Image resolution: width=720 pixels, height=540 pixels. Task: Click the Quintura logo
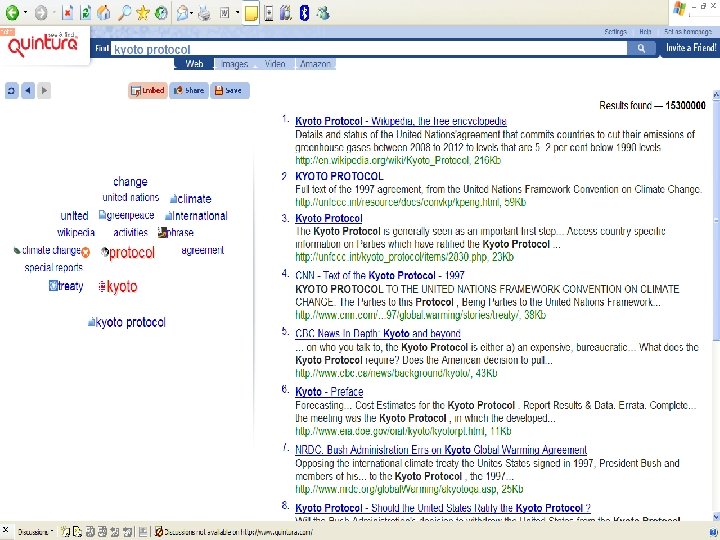pos(43,44)
